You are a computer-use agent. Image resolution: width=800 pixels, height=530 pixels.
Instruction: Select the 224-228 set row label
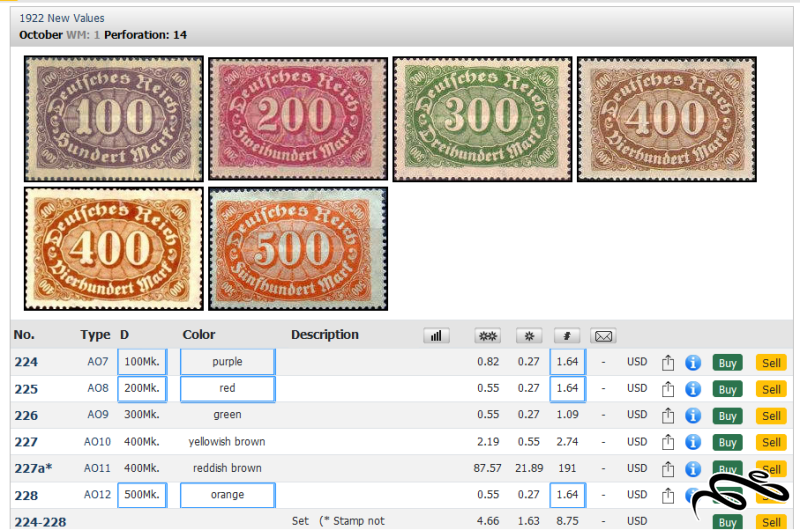(40, 522)
